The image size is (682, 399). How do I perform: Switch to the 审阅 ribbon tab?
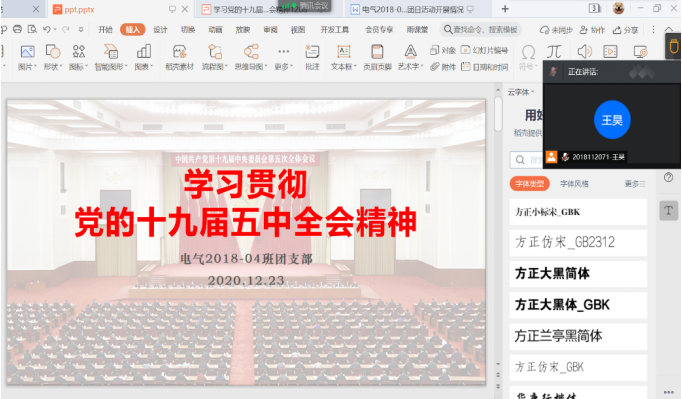click(x=271, y=30)
